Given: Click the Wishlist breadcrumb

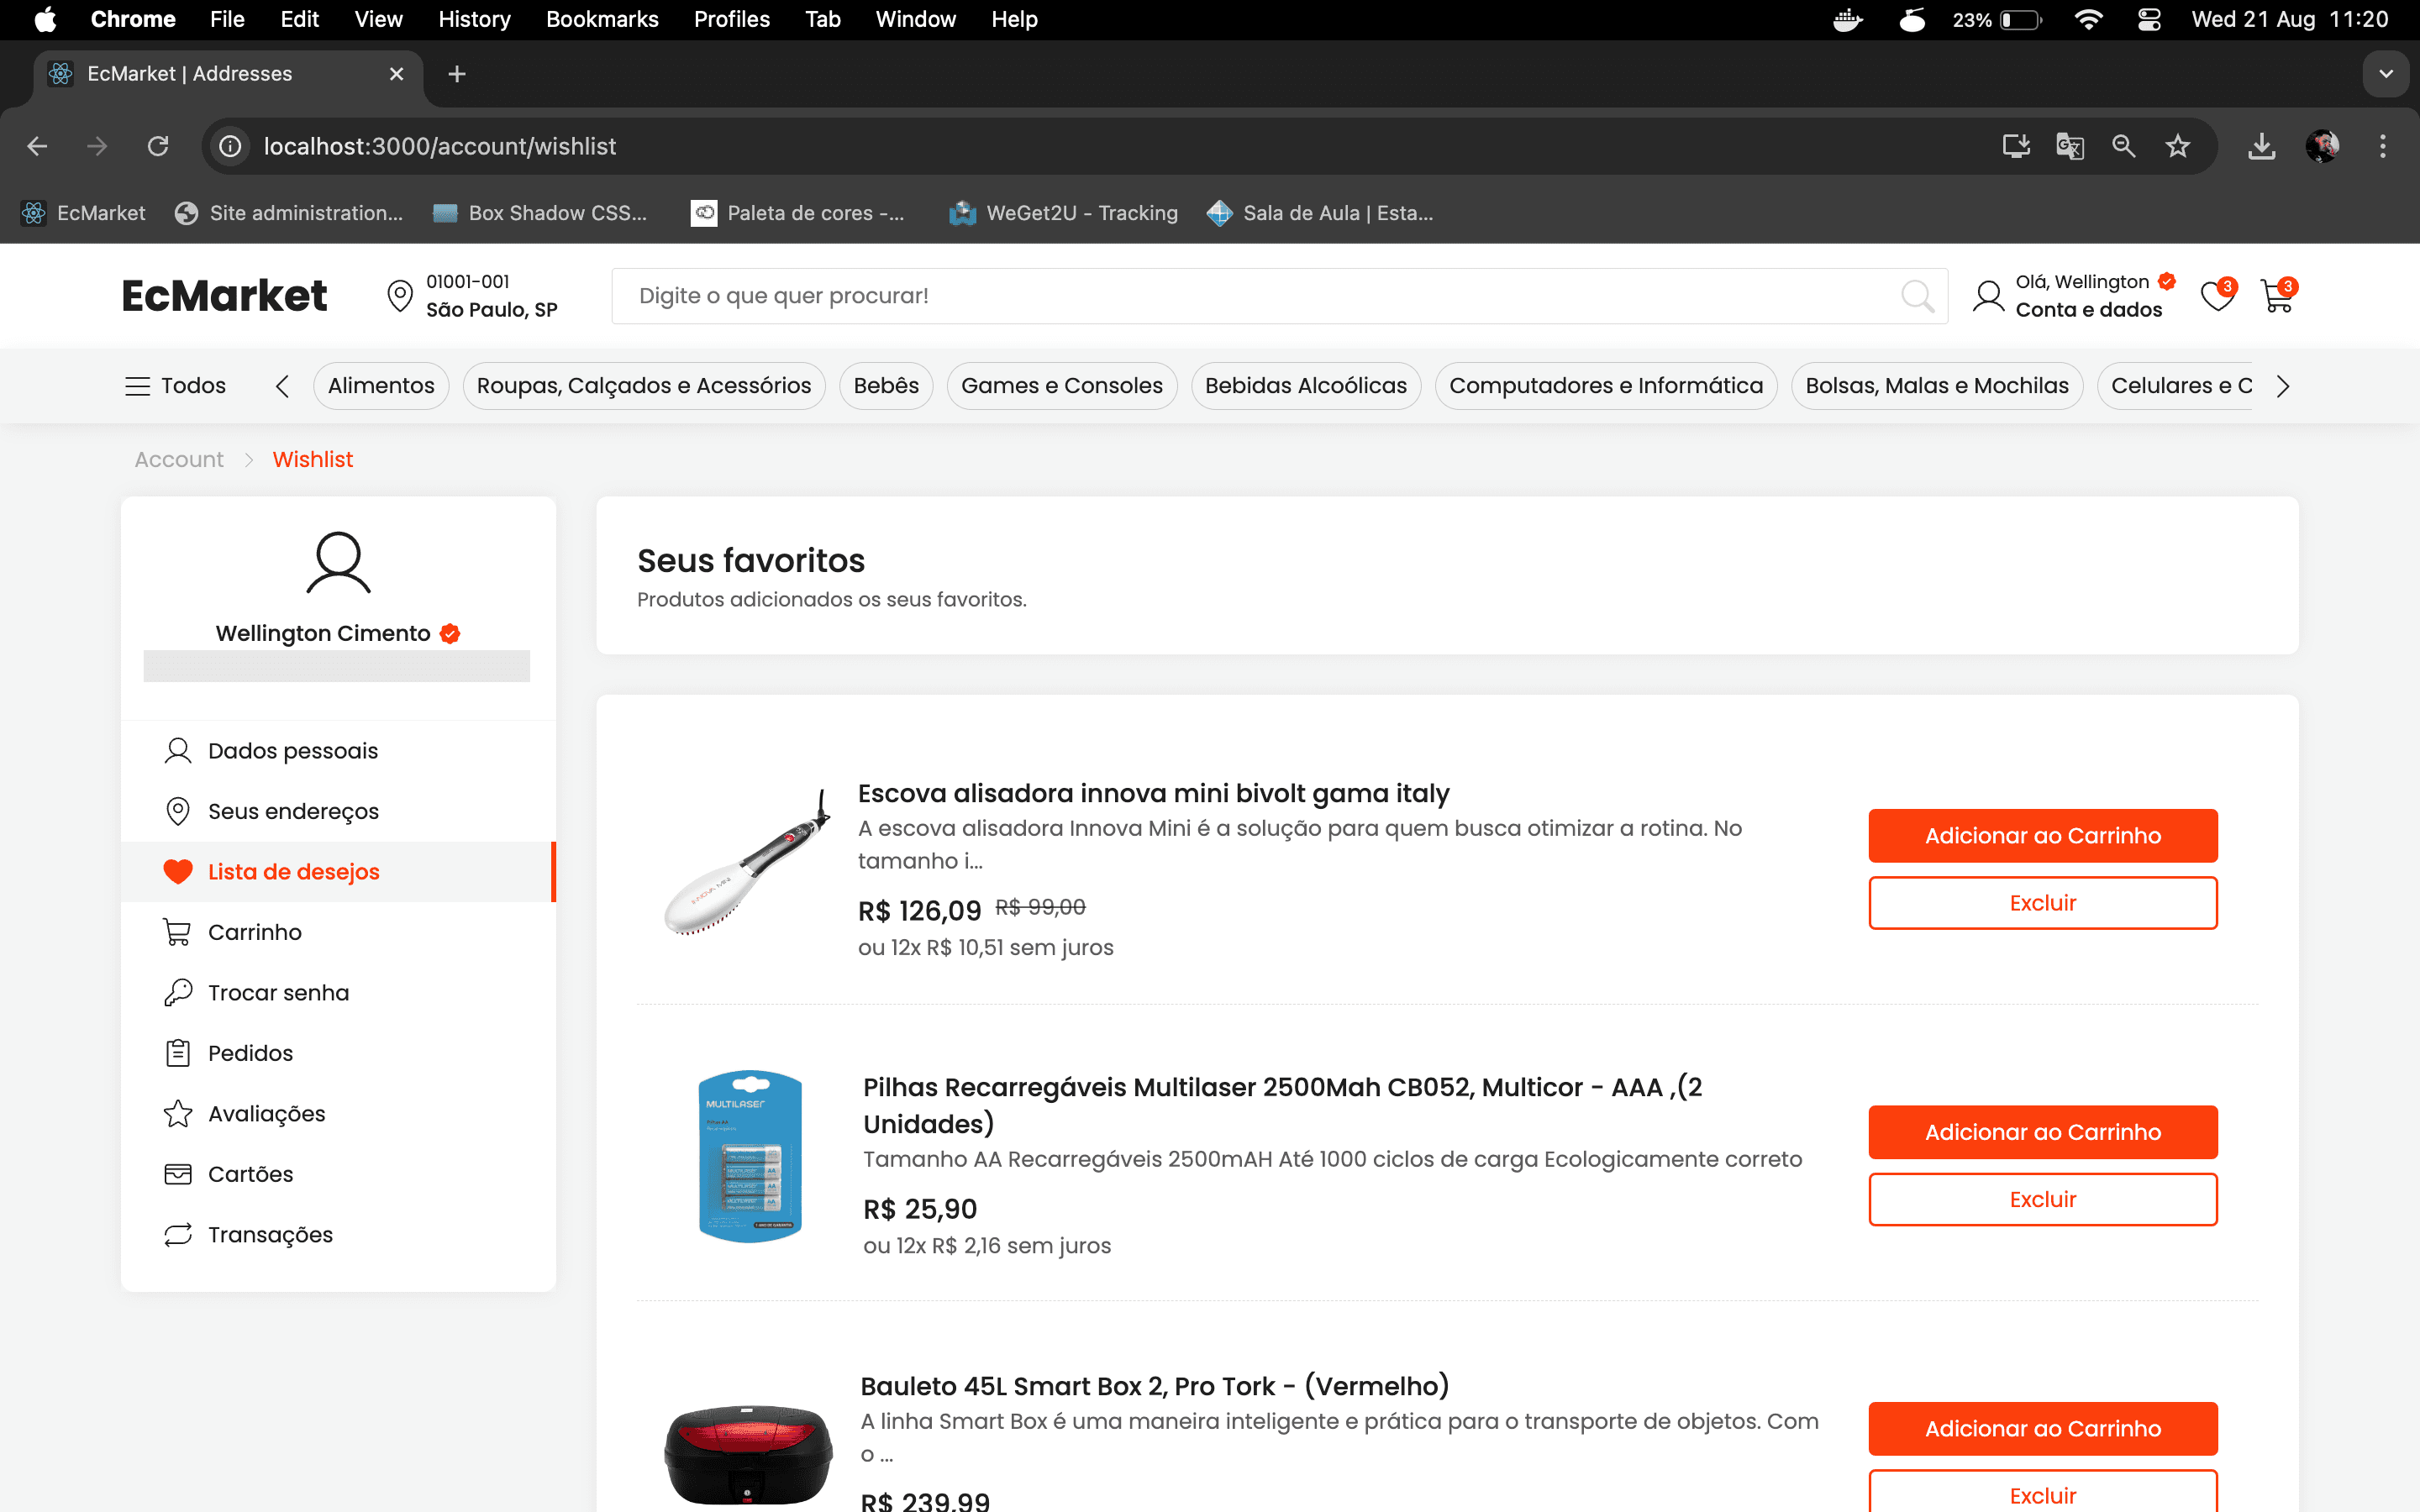Looking at the screenshot, I should pos(313,460).
